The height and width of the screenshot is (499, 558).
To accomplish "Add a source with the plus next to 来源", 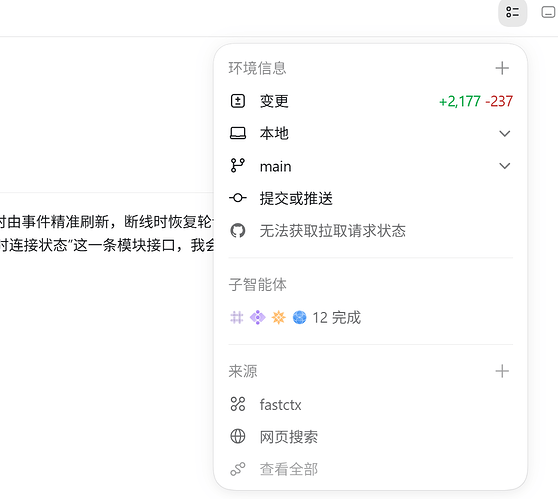I will click(502, 371).
